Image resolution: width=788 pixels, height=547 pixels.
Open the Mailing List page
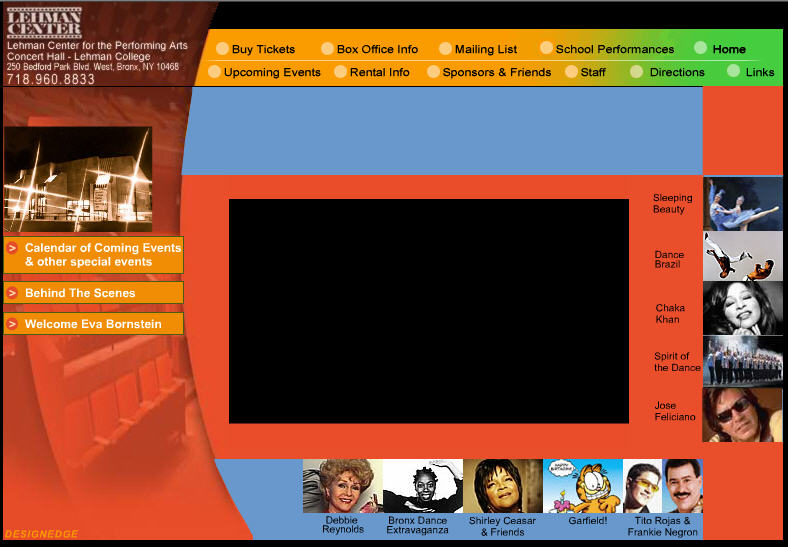coord(486,49)
